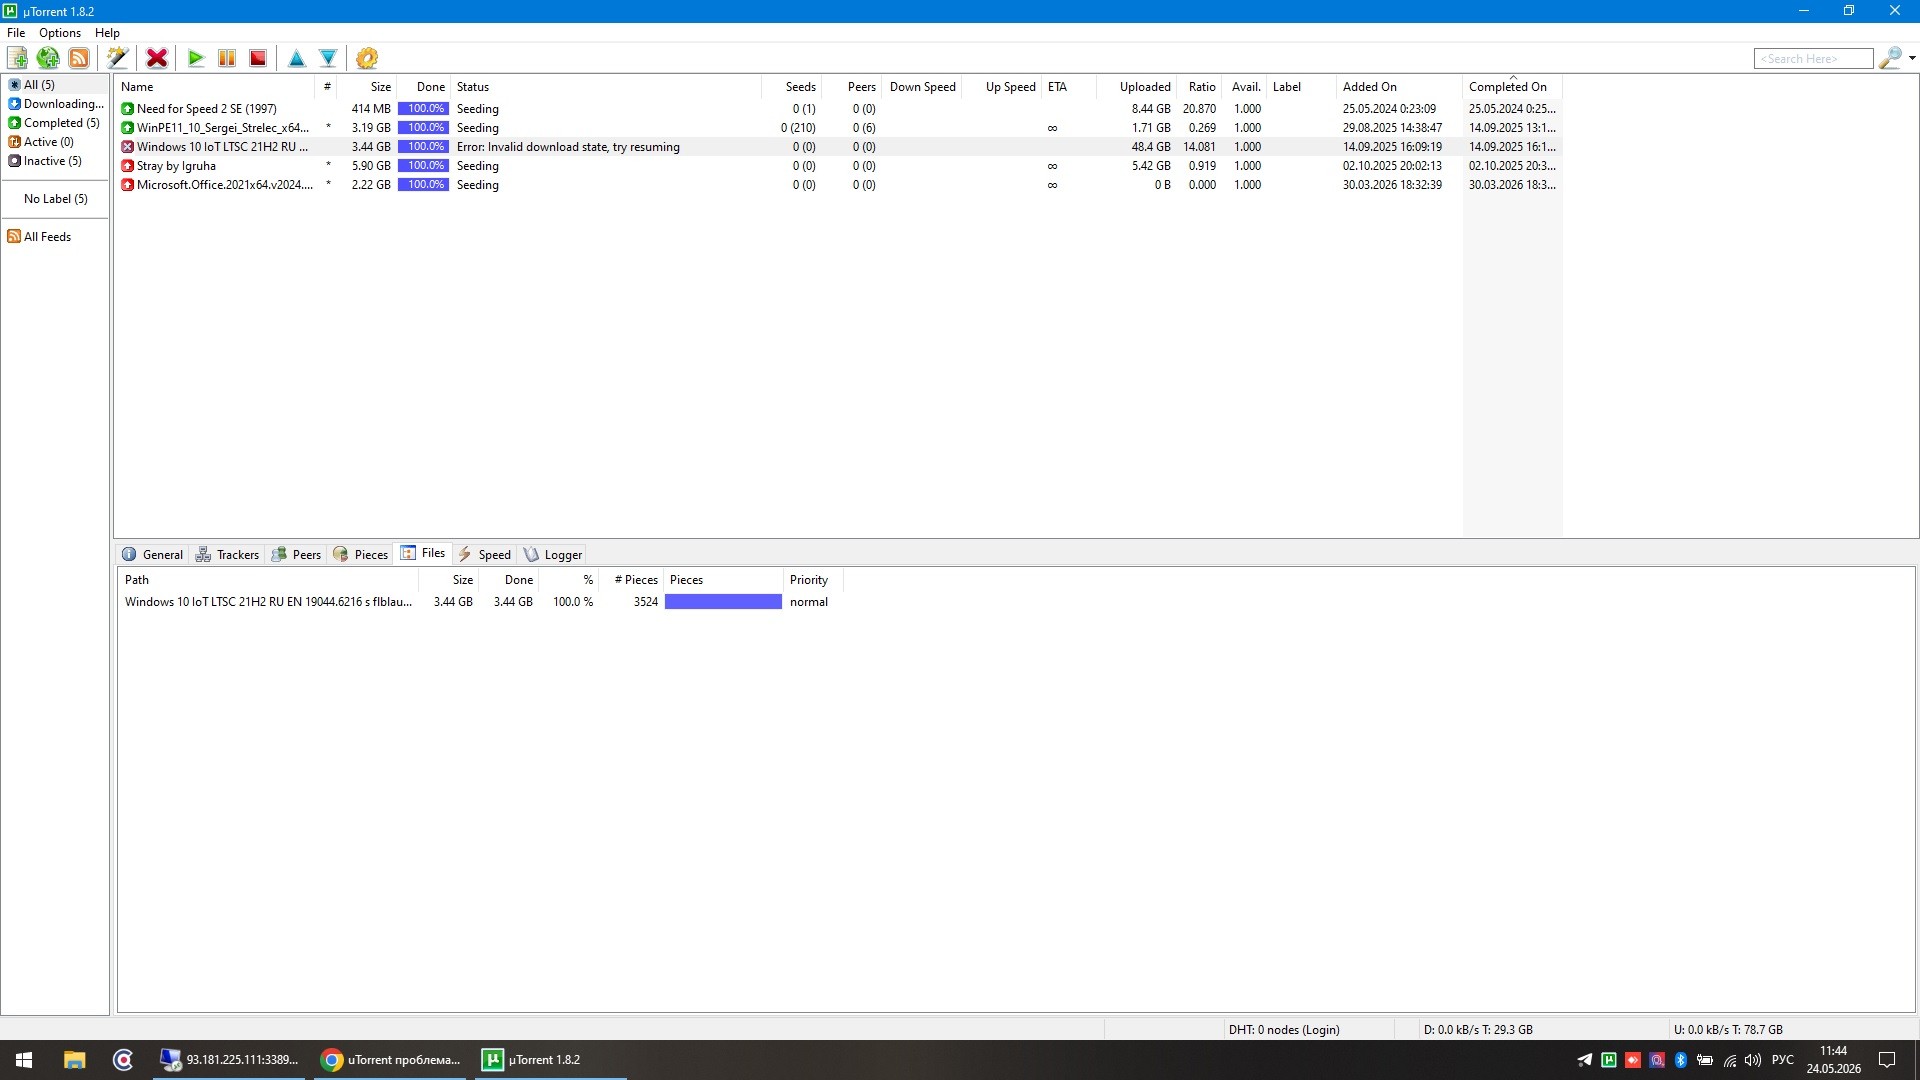Image resolution: width=1920 pixels, height=1080 pixels.
Task: Click the Bluetooth tray icon
Action: 1681,1060
